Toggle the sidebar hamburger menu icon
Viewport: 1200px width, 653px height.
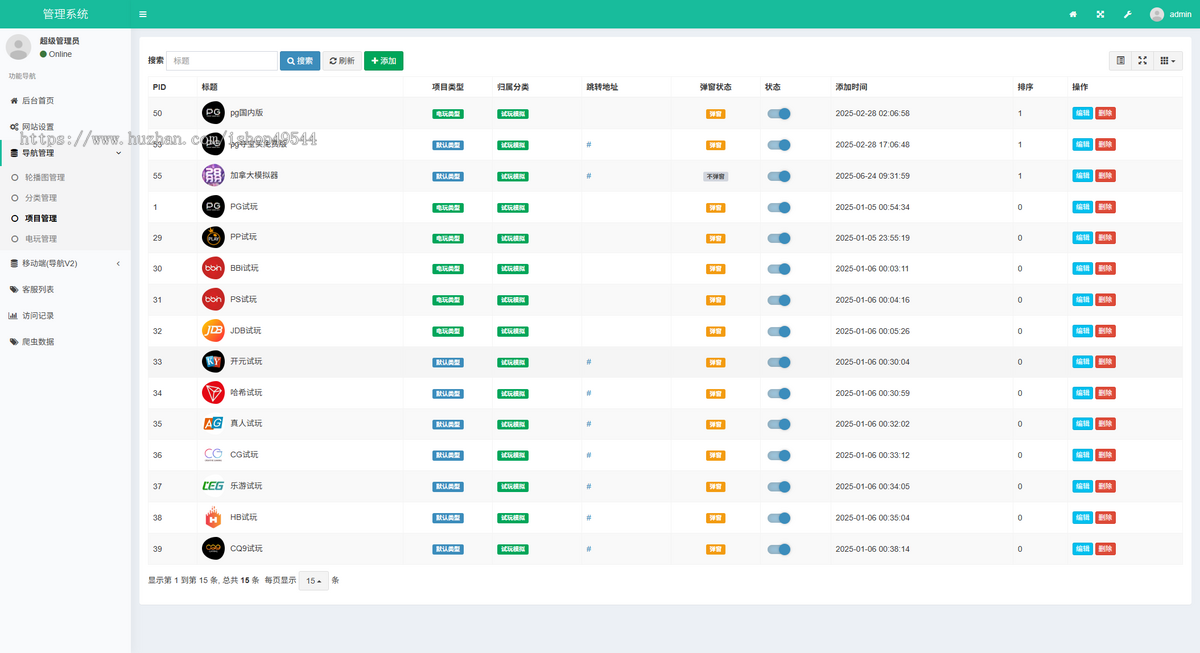[x=143, y=14]
